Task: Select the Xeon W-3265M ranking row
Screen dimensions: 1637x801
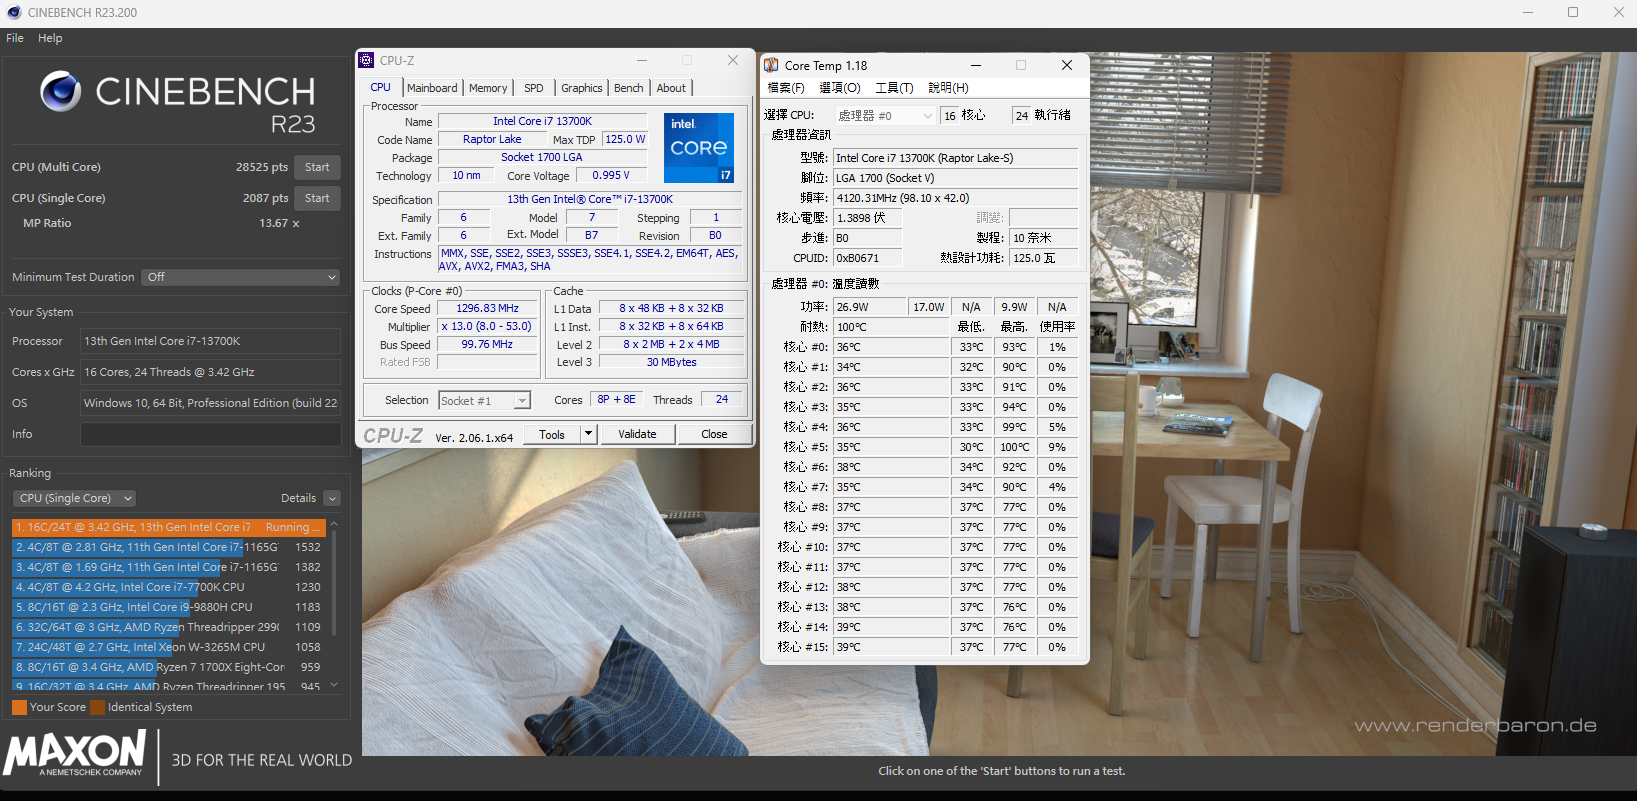Action: [168, 647]
